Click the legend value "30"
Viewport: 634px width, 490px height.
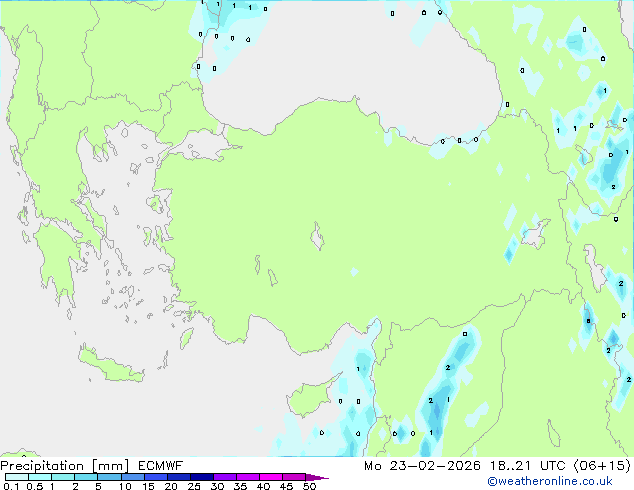217,486
